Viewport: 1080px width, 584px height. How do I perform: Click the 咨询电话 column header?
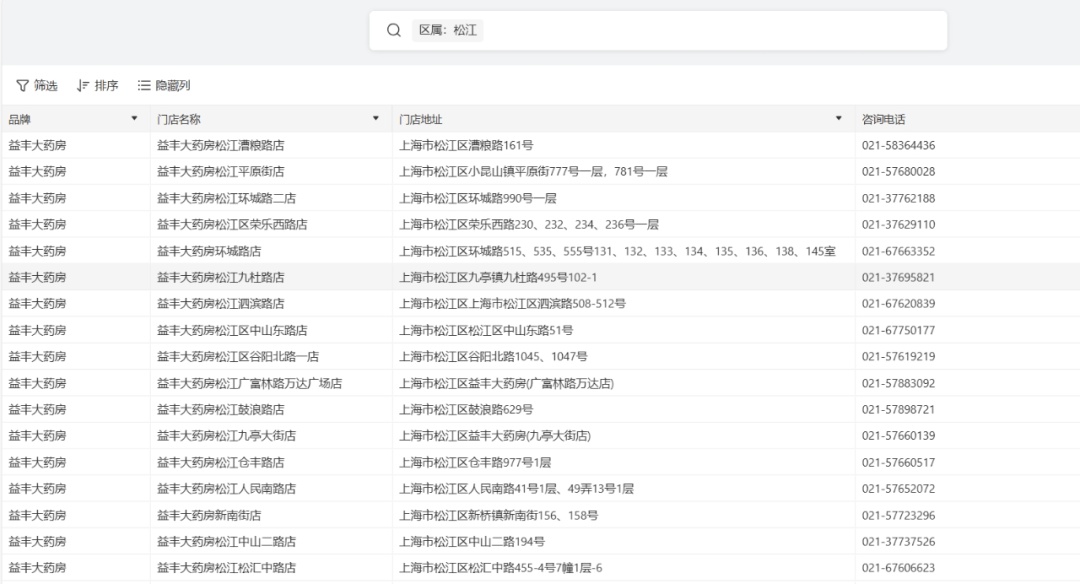point(883,119)
